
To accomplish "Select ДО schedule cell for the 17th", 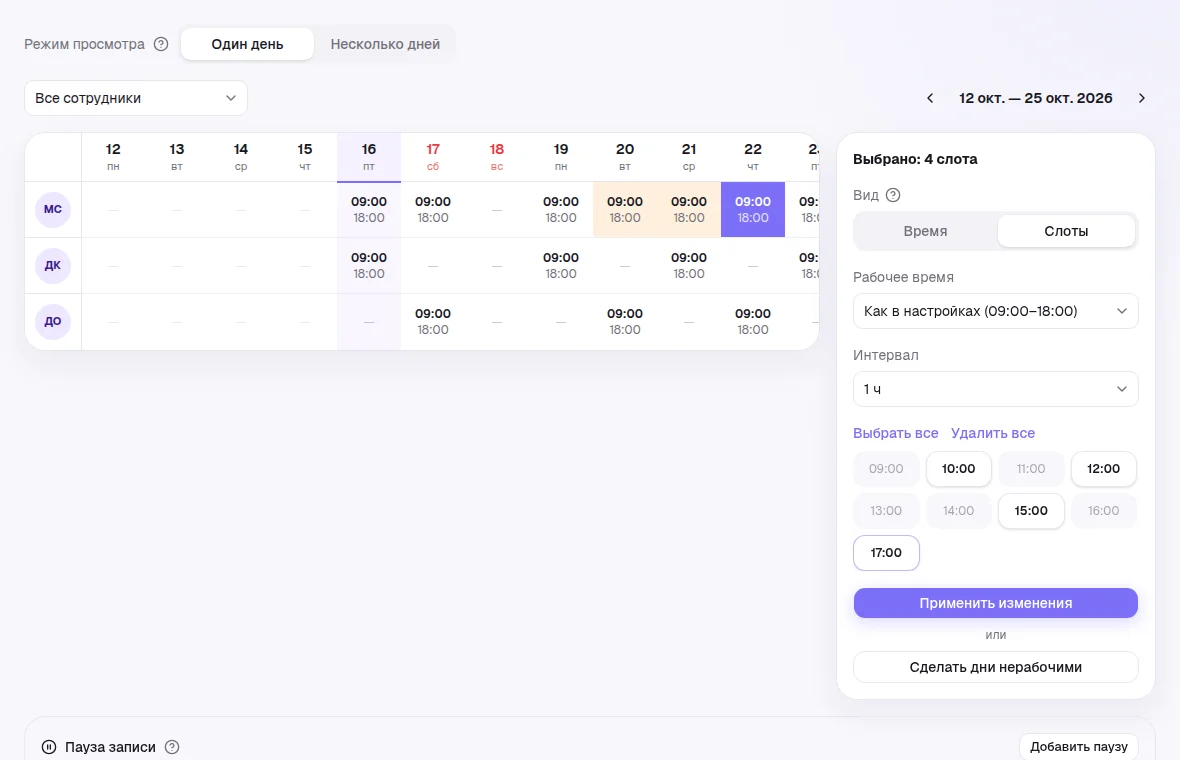I will tap(433, 322).
